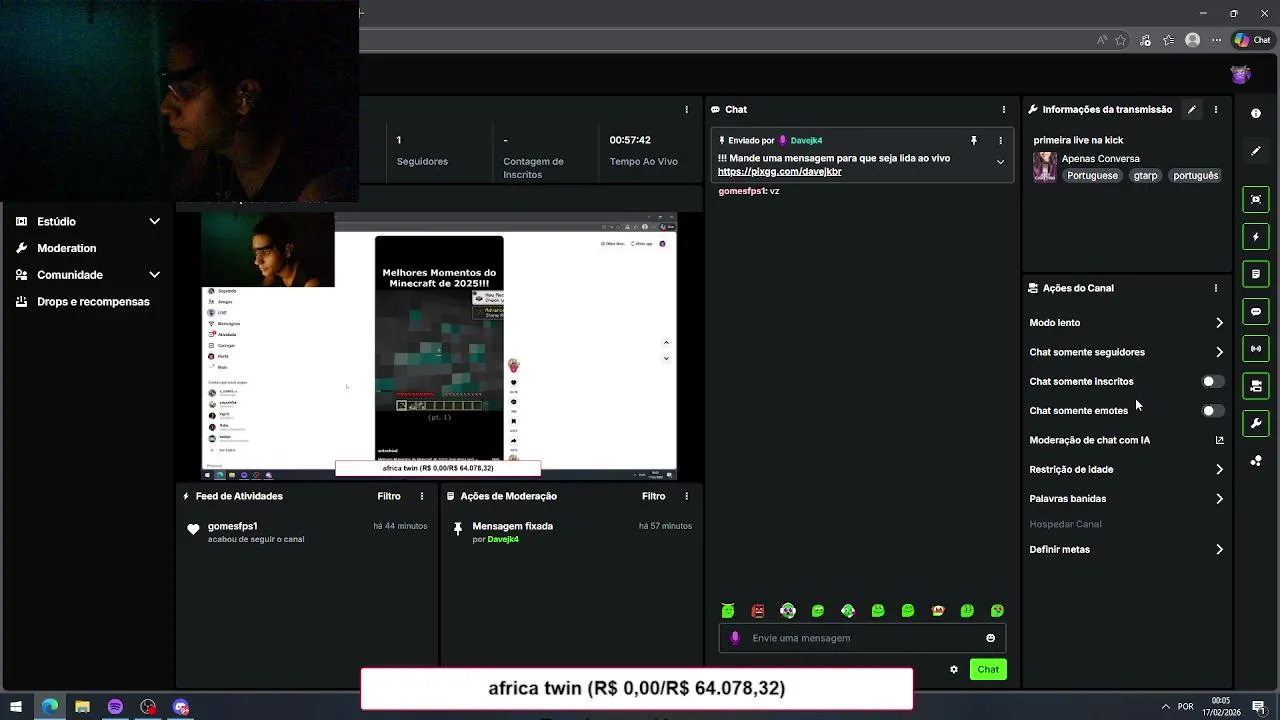Click the Portuguese tag
The width and height of the screenshot is (1280, 720).
tap(1092, 176)
